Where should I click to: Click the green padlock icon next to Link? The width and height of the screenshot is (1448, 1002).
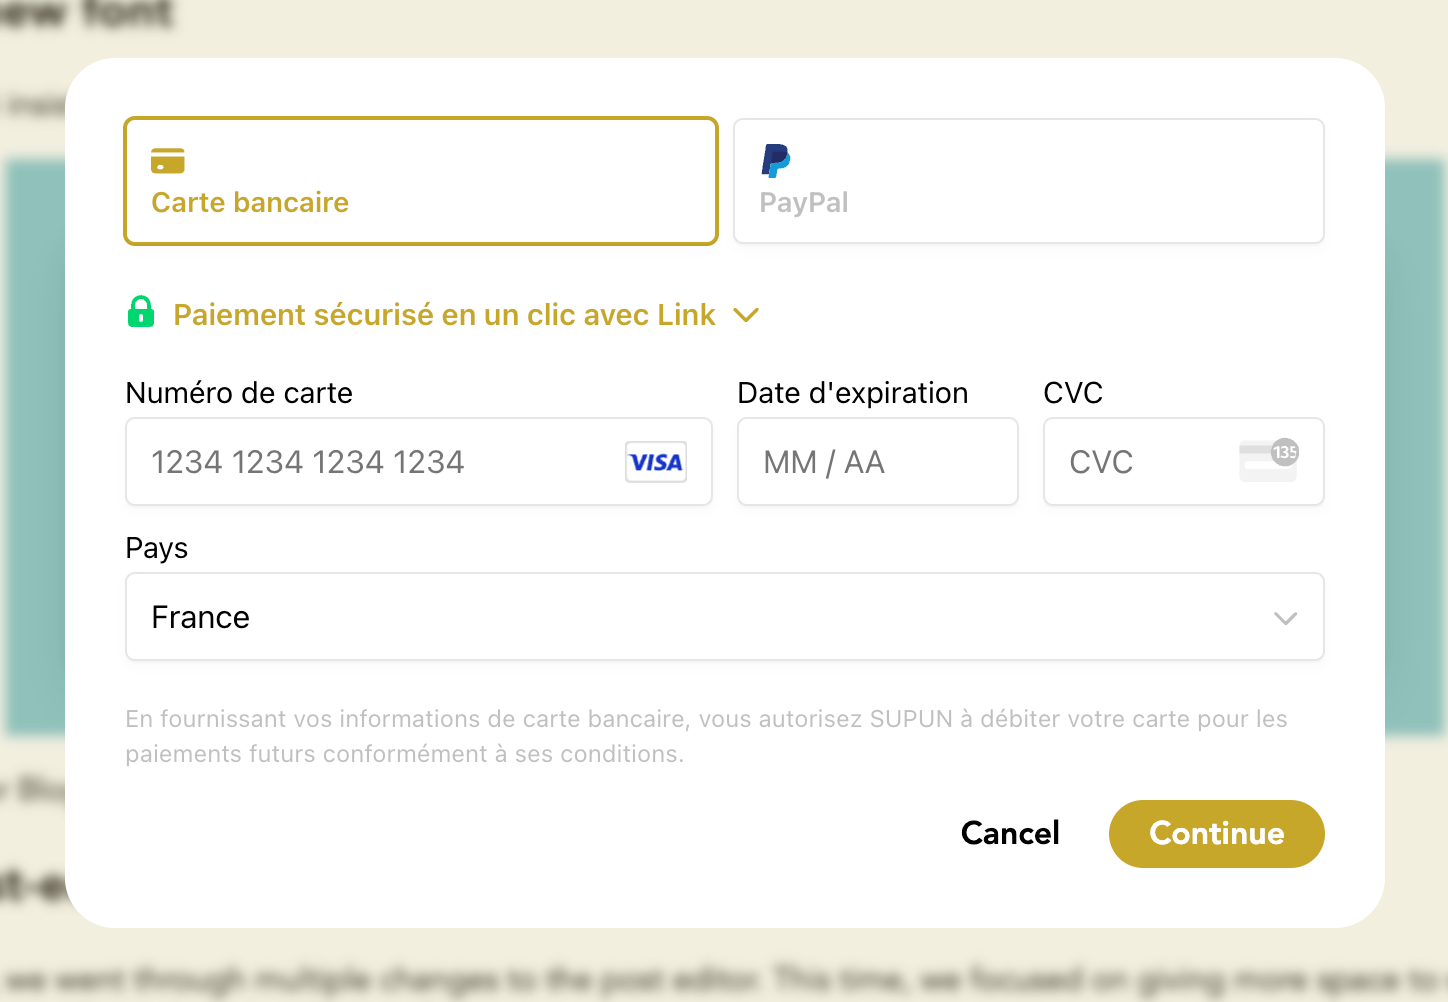click(x=141, y=312)
